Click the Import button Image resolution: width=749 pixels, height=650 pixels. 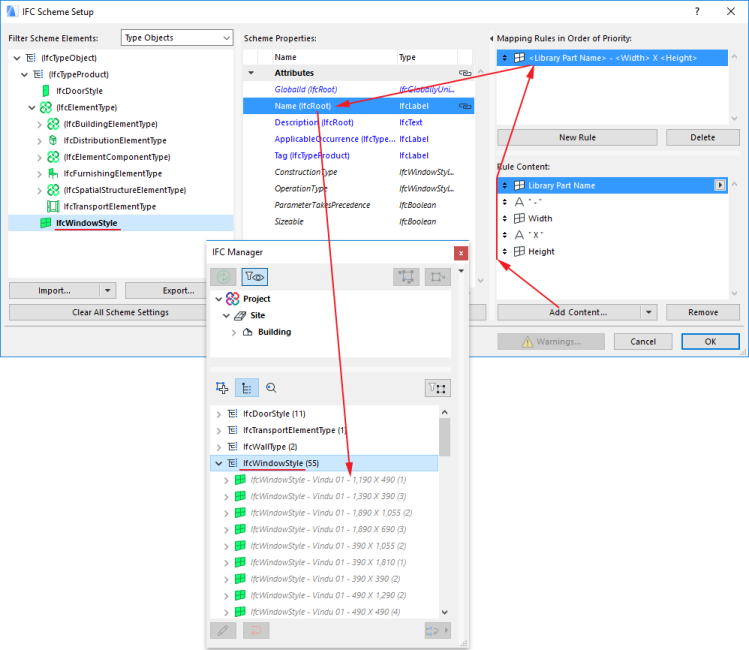[x=54, y=290]
